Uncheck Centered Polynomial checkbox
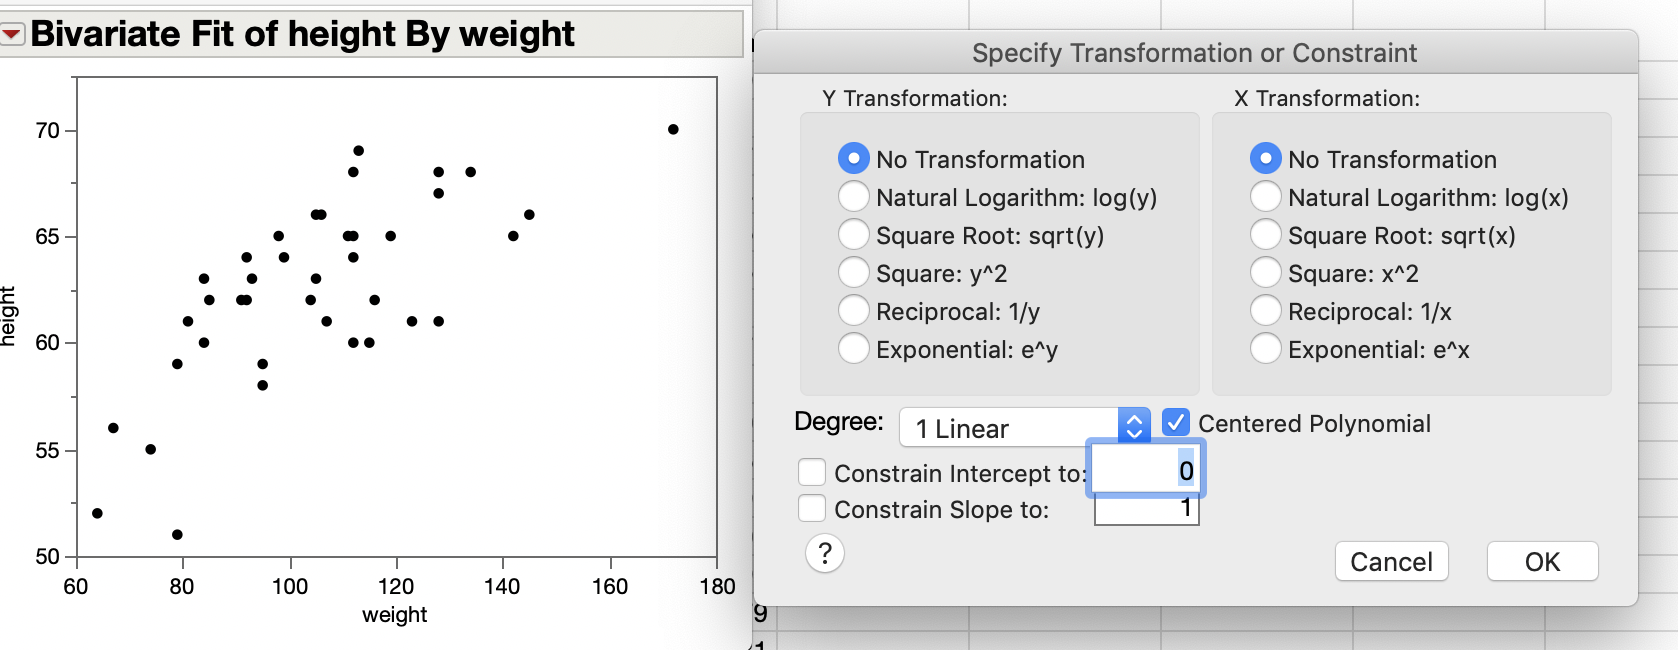The height and width of the screenshot is (650, 1678). pos(1176,423)
